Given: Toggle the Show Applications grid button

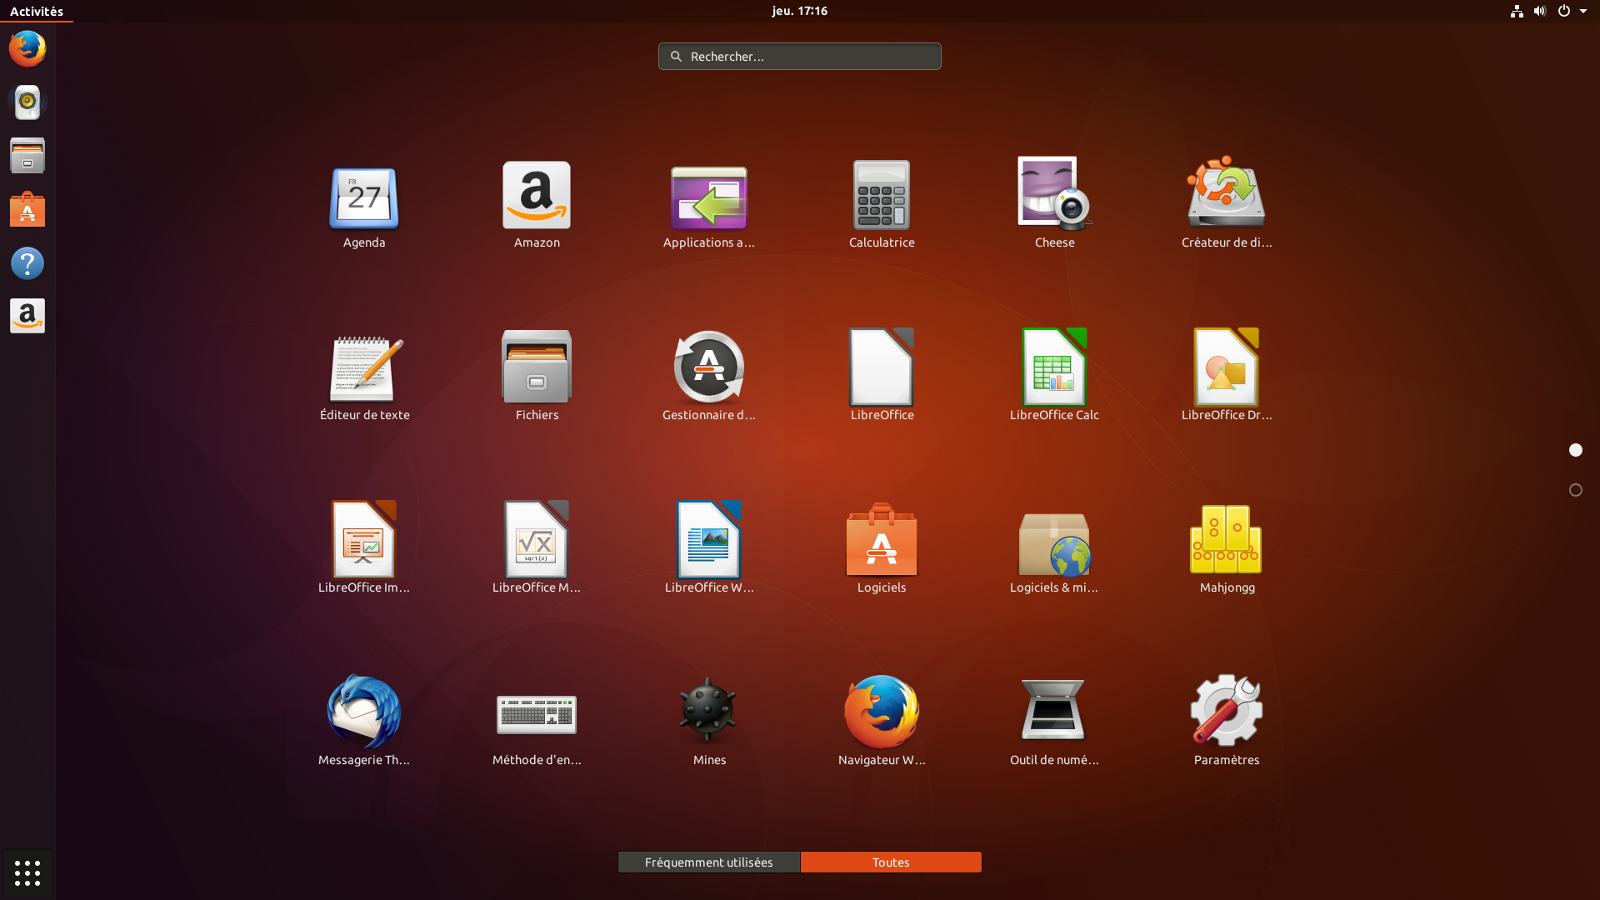Looking at the screenshot, I should coord(27,873).
